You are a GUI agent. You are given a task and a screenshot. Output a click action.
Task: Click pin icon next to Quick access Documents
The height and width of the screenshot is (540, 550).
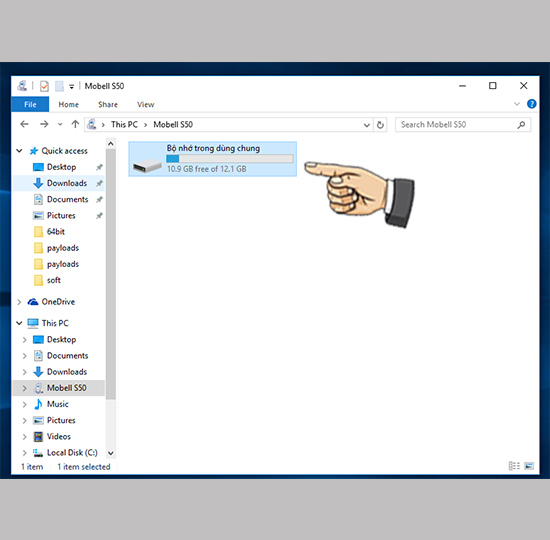[99, 200]
